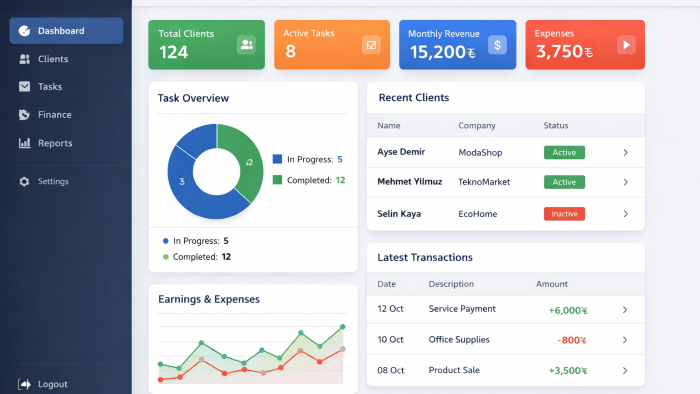Click the Reports bar chart icon

click(24, 143)
